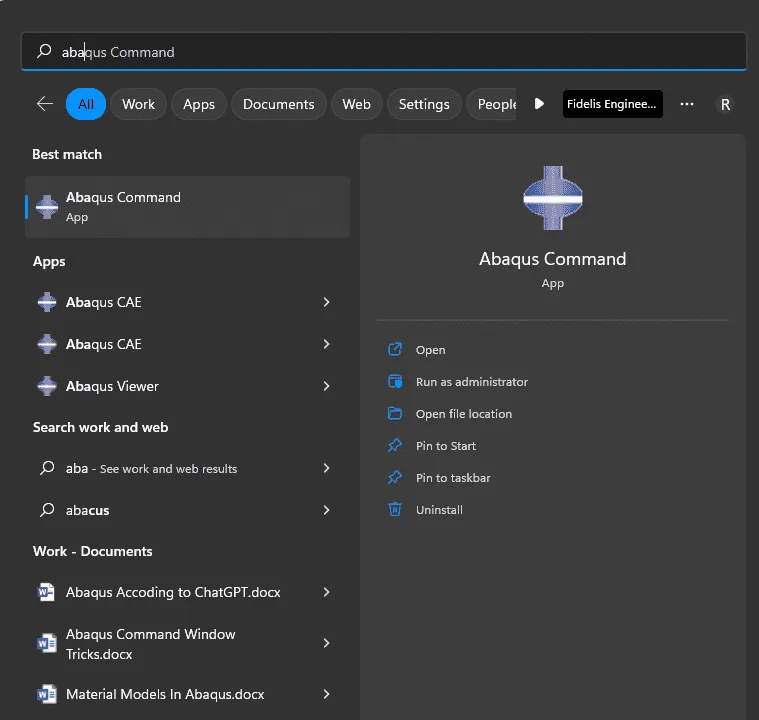The image size is (759, 720).
Task: Click the Open file location folder icon
Action: [395, 414]
